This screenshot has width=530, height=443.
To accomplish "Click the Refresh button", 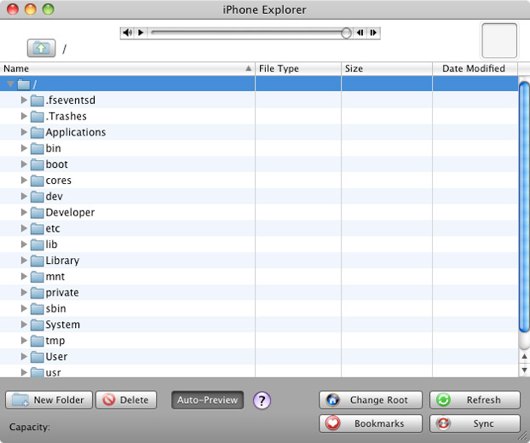I will [475, 400].
